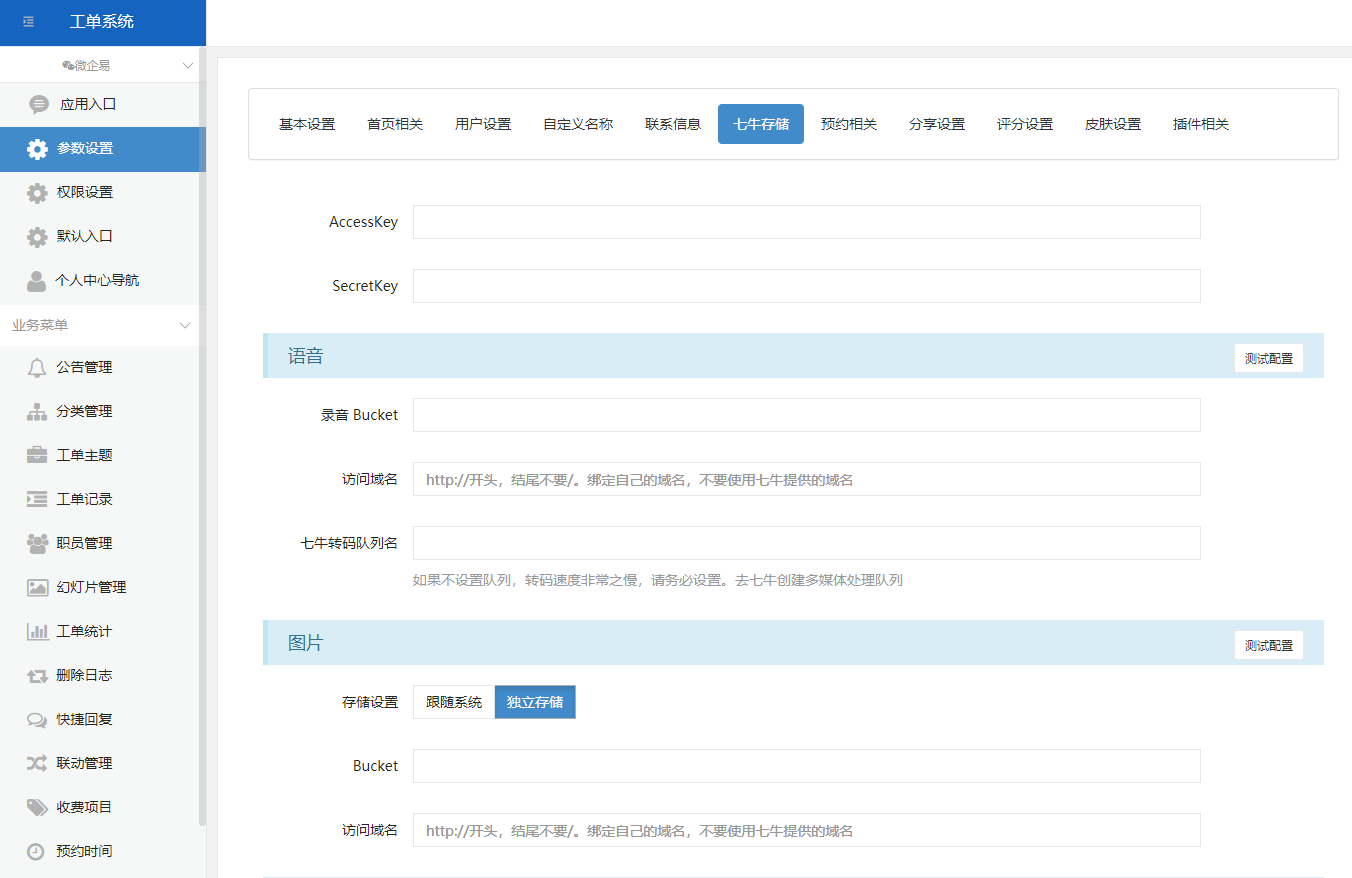The height and width of the screenshot is (878, 1352).
Task: Select the 职员管理 people icon
Action: [37, 543]
